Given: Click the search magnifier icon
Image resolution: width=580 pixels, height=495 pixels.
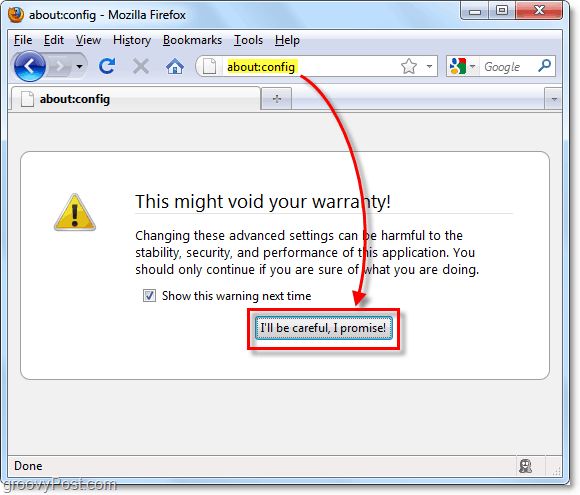Looking at the screenshot, I should click(544, 66).
